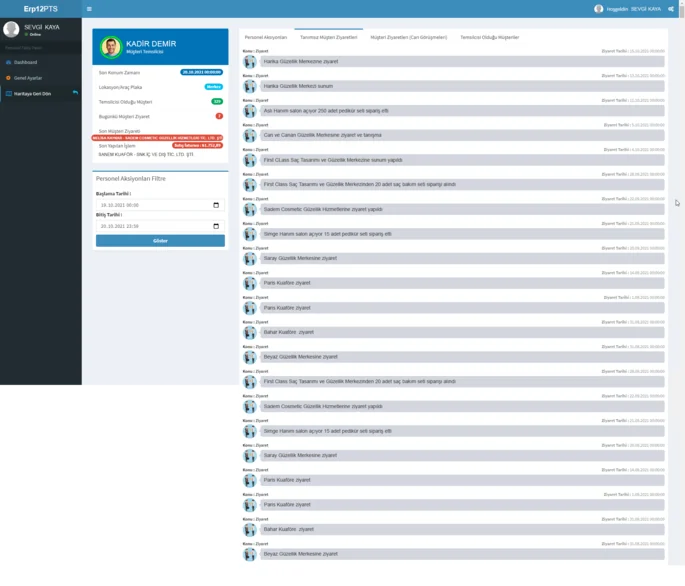Screen dimensions: 685x586
Task: Focus the Bitiş Tarihi date field
Action: pyautogui.click(x=160, y=226)
